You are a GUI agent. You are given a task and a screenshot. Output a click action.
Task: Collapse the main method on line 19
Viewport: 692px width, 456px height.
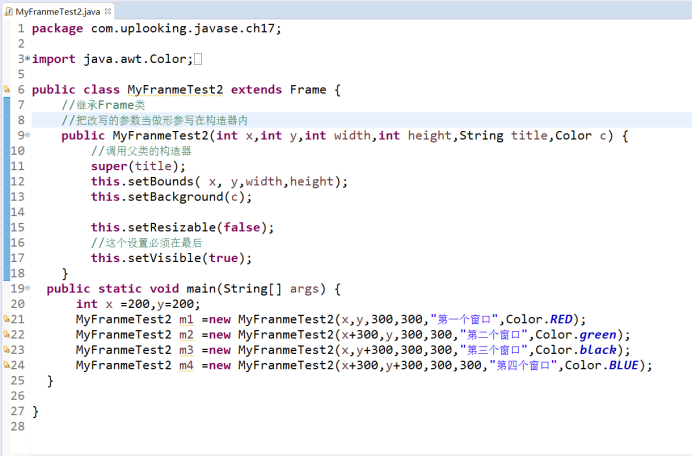pos(28,288)
